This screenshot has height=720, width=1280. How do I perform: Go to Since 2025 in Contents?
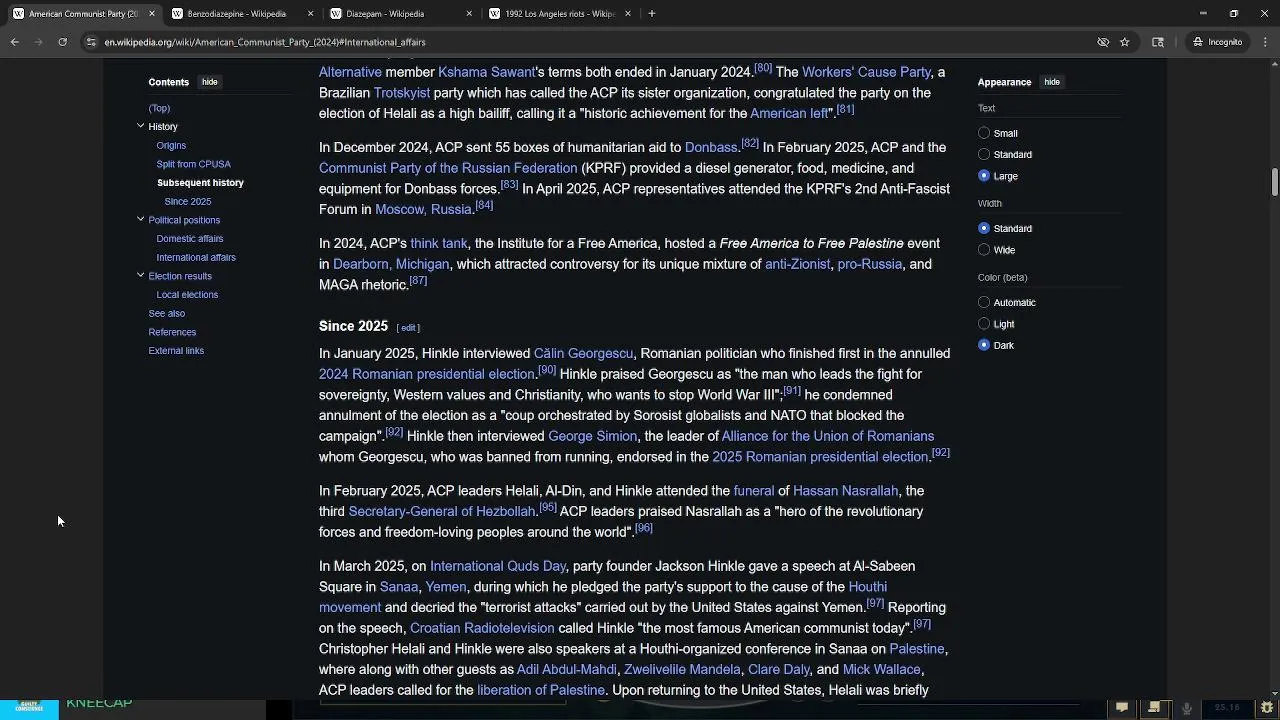[x=188, y=201]
